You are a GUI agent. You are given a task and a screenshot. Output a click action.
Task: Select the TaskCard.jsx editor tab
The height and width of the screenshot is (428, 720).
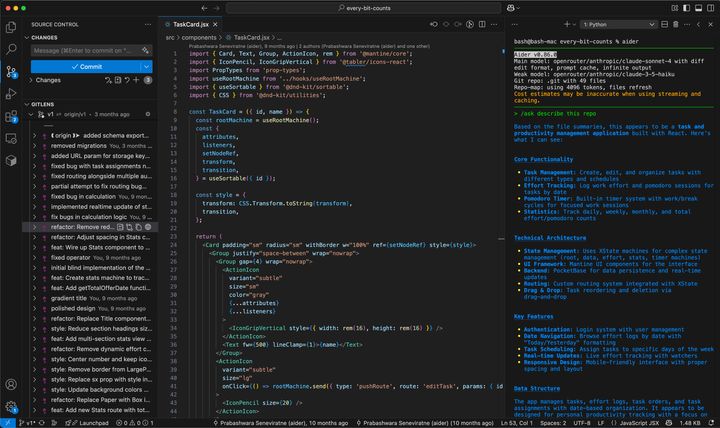(191, 24)
